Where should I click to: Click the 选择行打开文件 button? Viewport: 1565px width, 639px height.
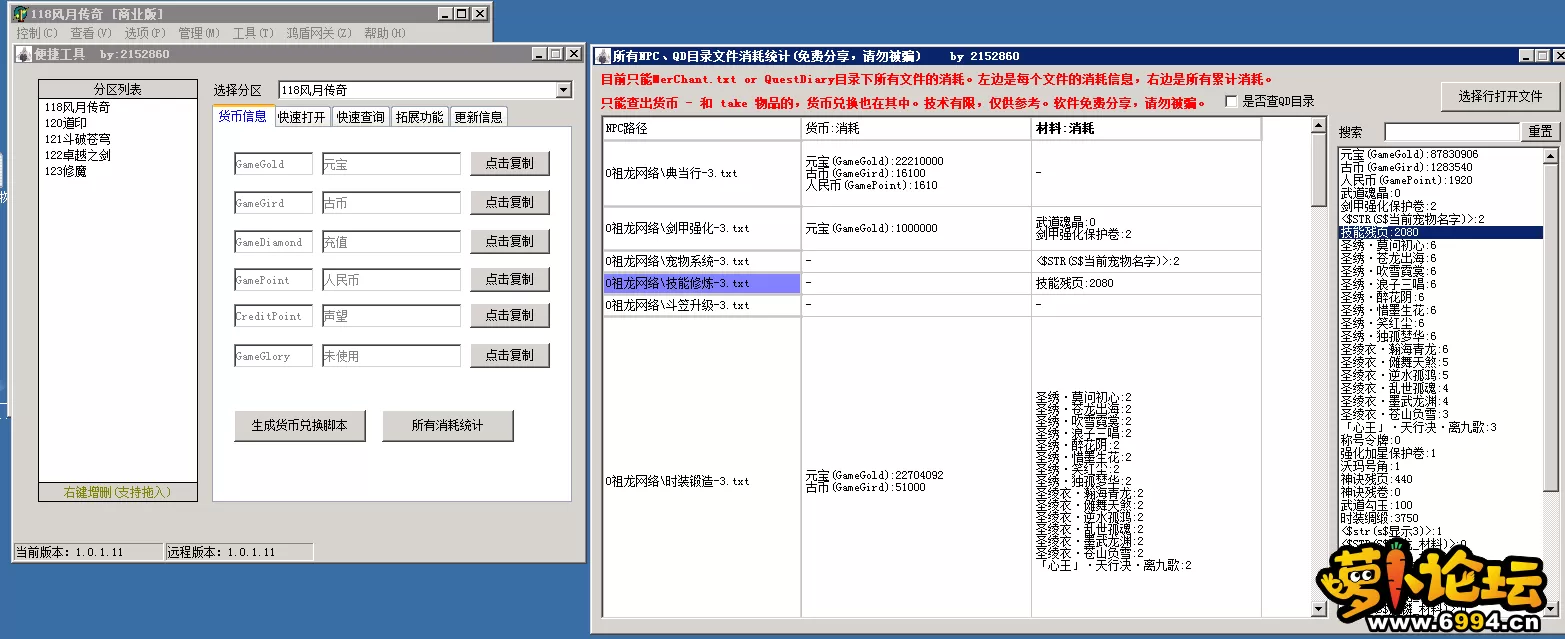click(1500, 96)
